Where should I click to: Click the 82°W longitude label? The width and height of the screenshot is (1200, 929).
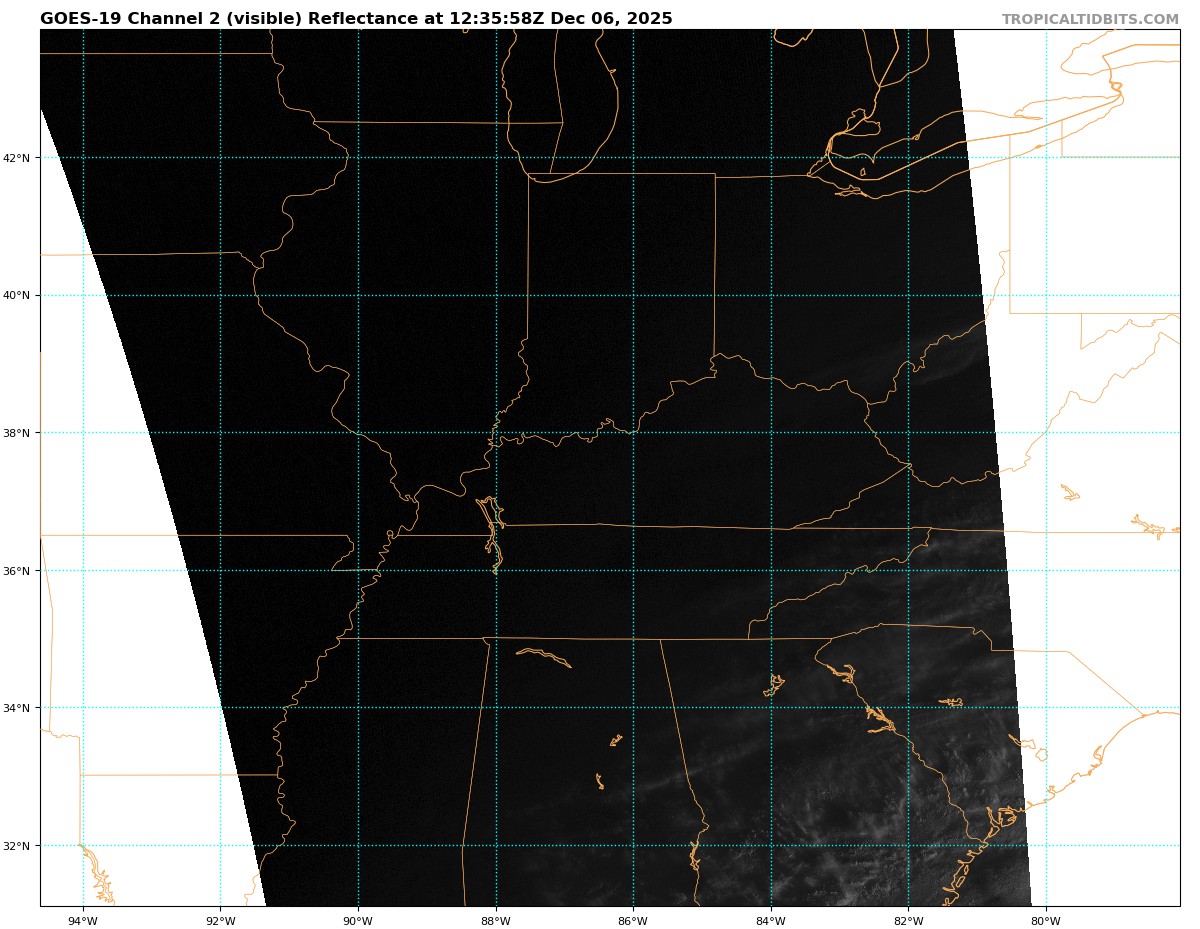908,921
